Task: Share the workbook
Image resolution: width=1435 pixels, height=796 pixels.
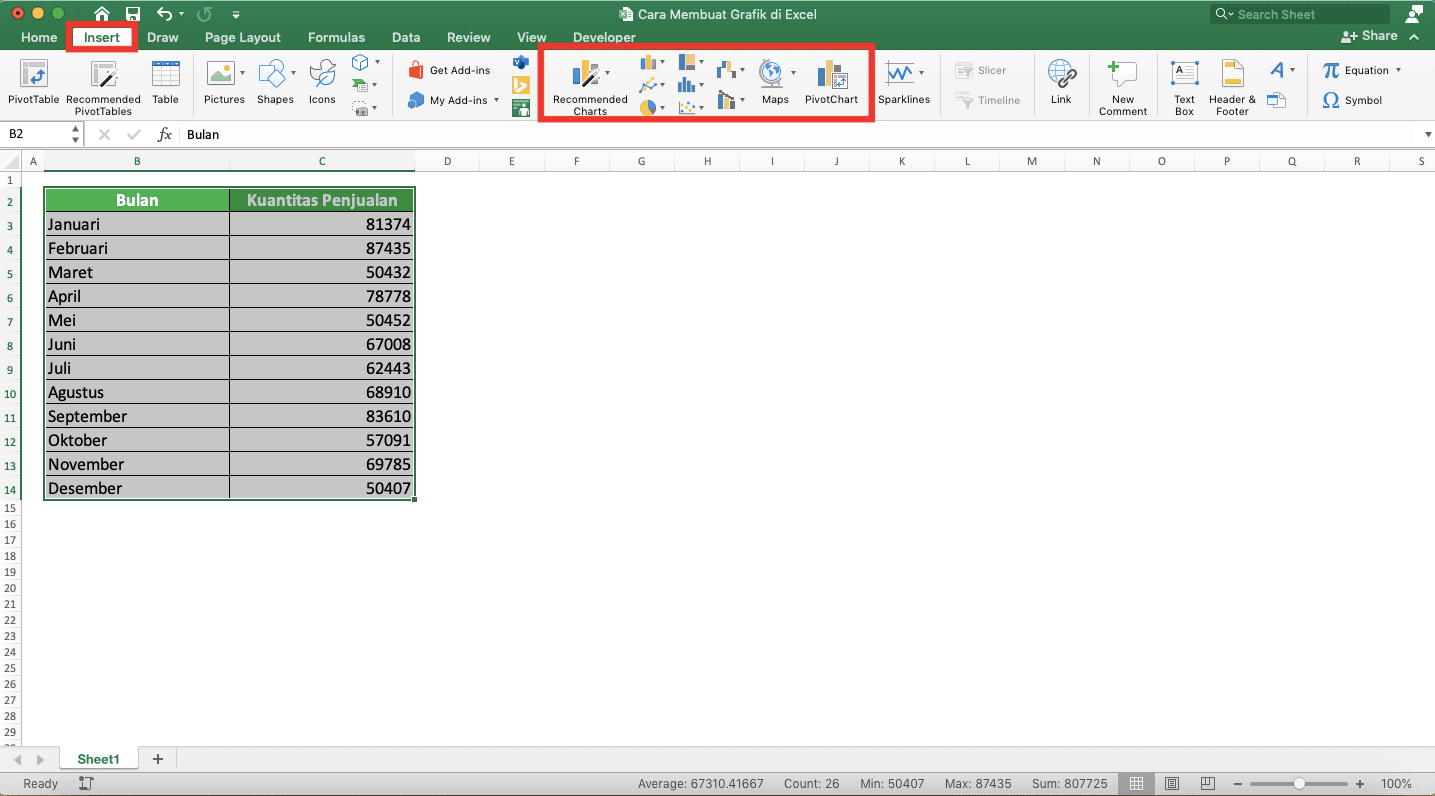Action: coord(1370,35)
